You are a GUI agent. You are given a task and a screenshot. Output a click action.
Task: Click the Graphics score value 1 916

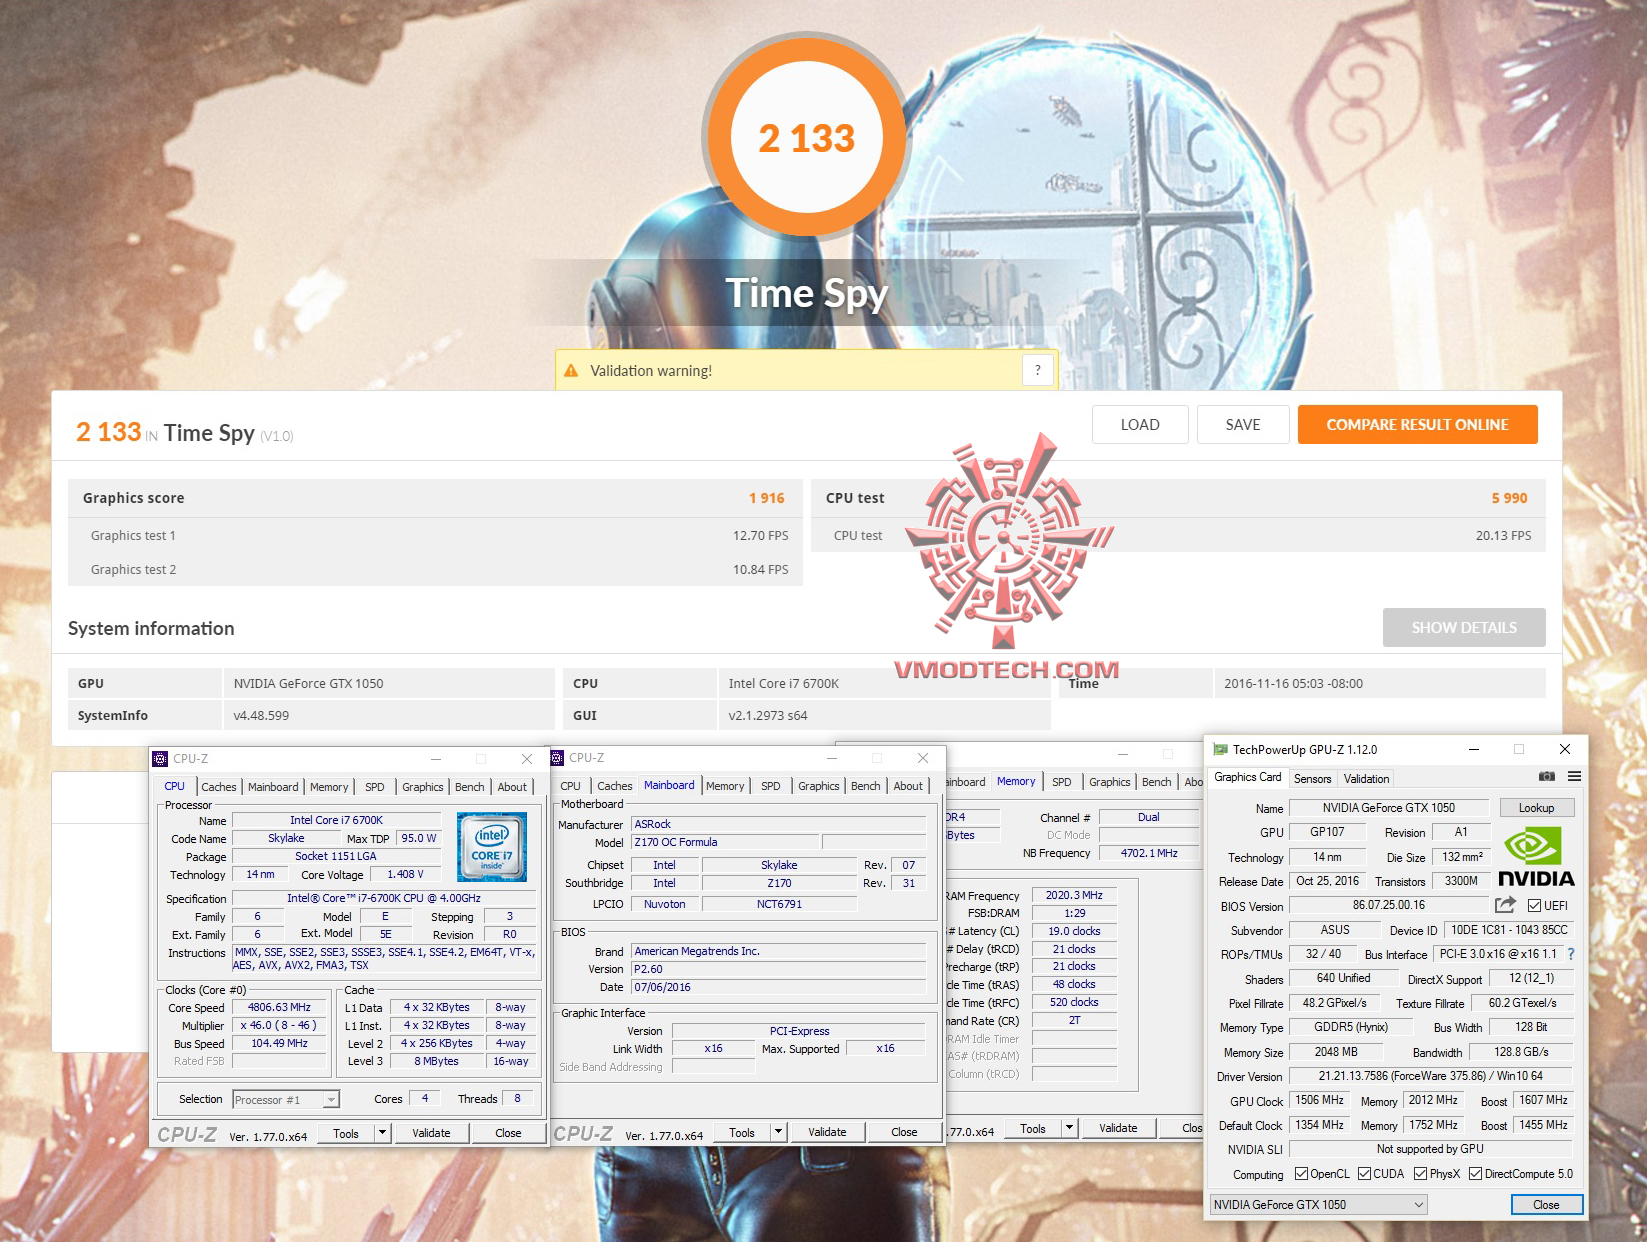[x=767, y=498]
